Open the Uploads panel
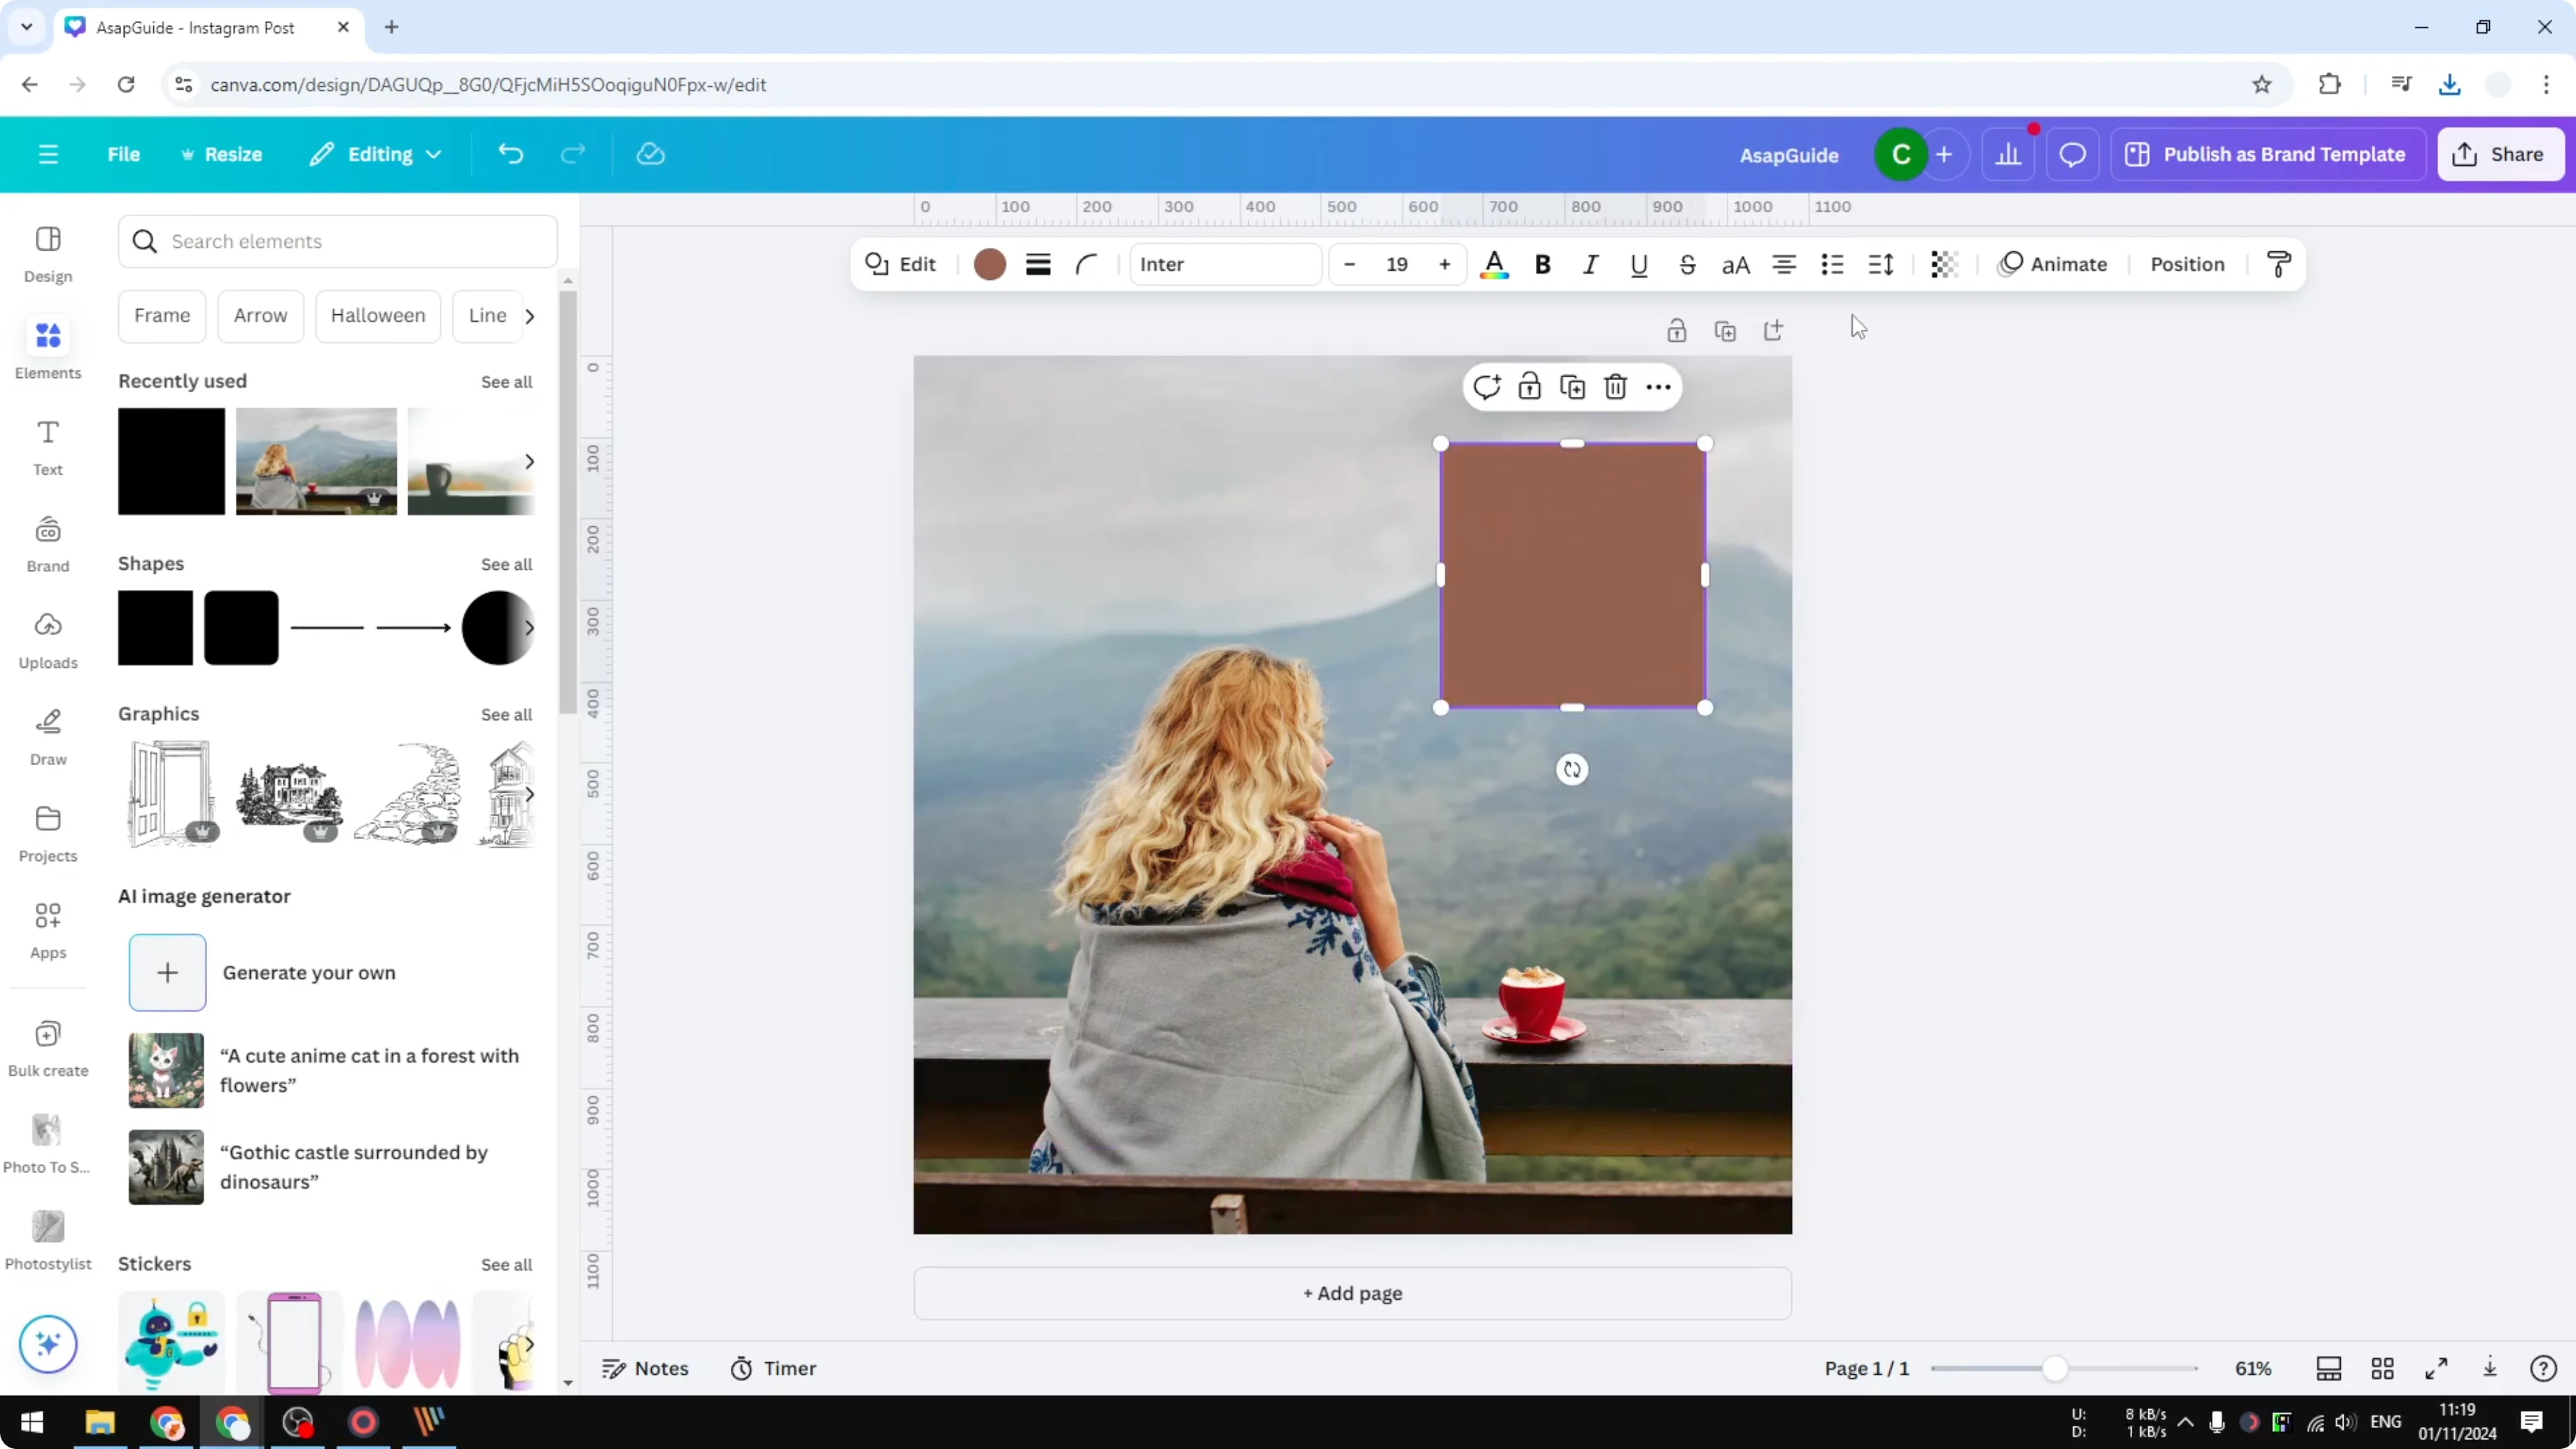 click(x=47, y=640)
